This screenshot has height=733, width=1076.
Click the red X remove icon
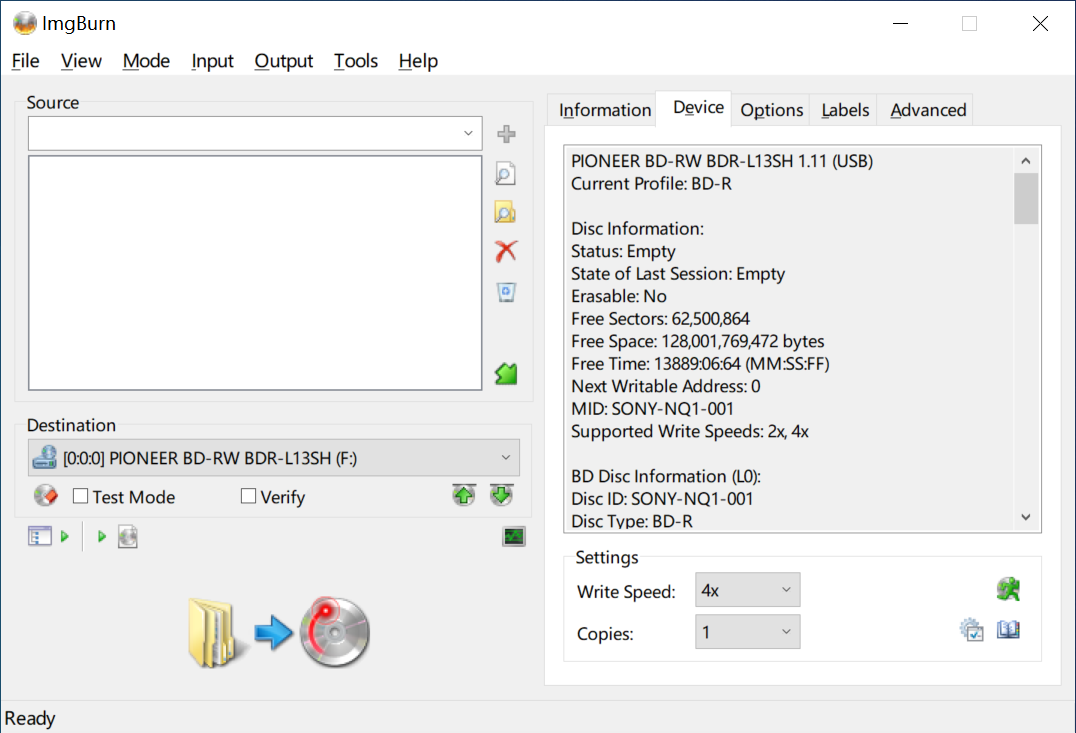pyautogui.click(x=506, y=251)
